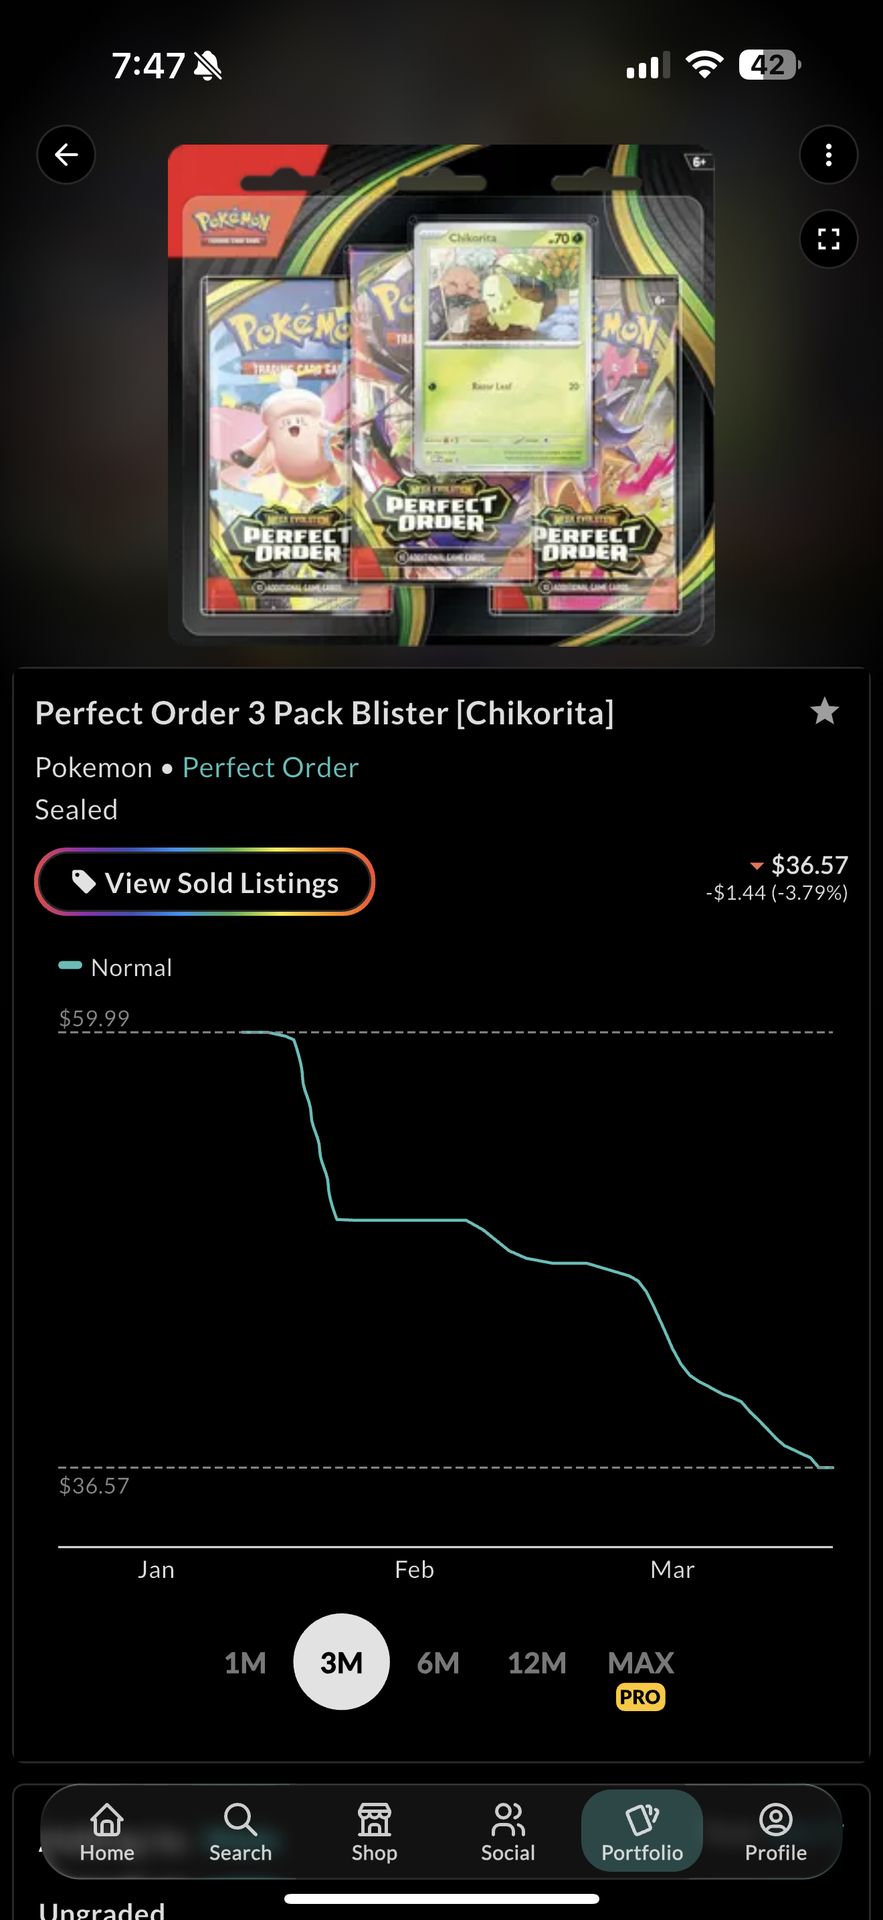883x1920 pixels.
Task: Tap the Chikorita blister product image
Action: pos(441,393)
